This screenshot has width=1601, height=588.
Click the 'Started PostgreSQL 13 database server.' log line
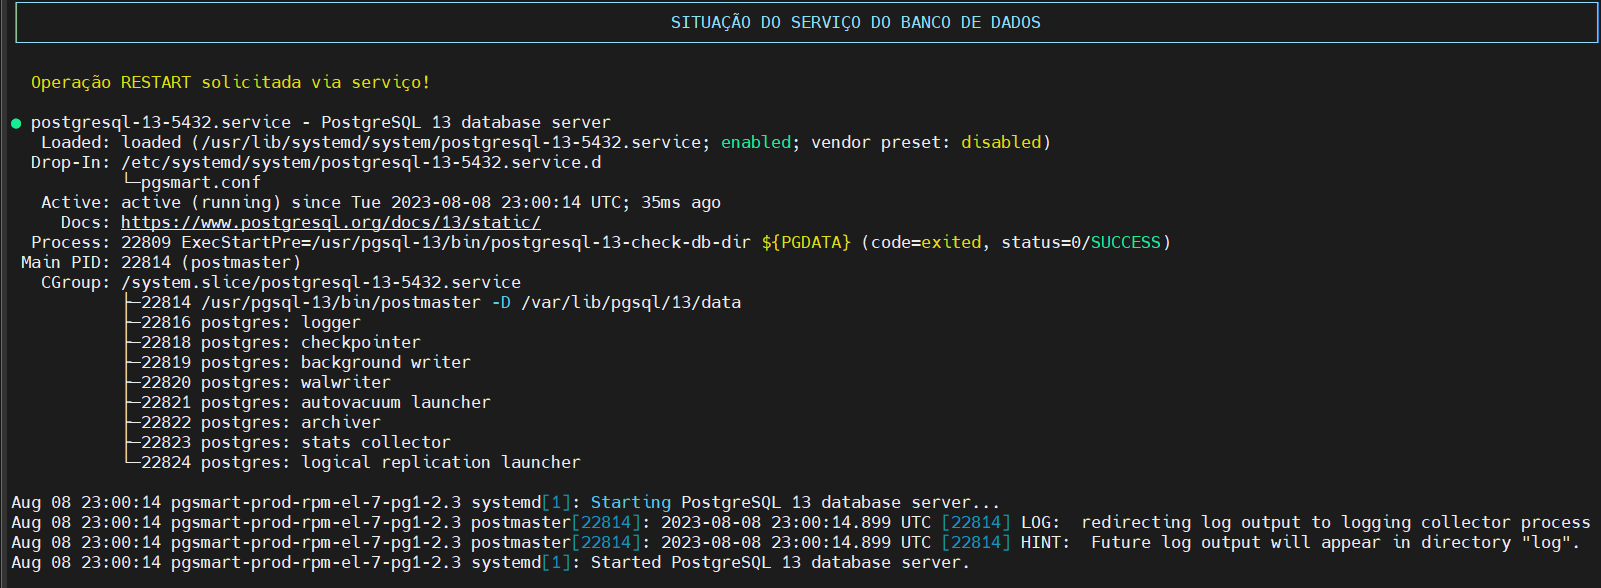tap(491, 562)
